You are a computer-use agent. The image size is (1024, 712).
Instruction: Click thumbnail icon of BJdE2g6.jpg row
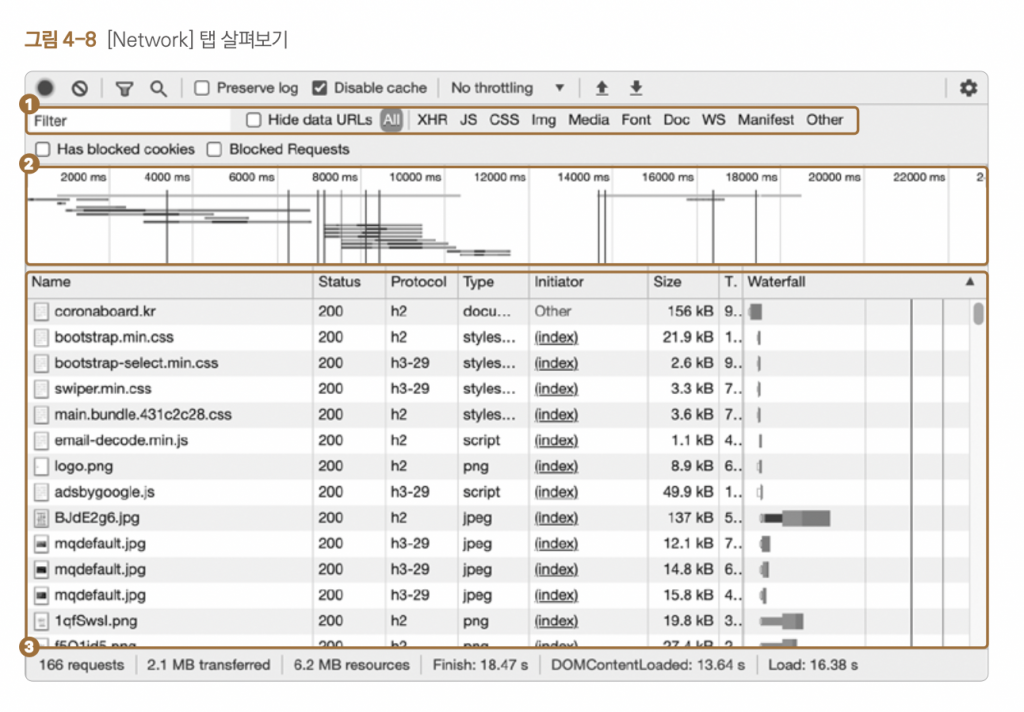[41, 518]
